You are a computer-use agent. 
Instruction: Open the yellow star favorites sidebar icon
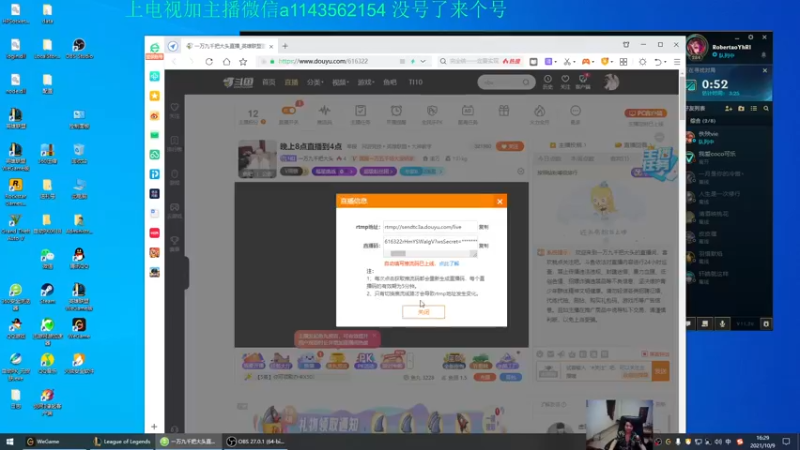coord(155,96)
